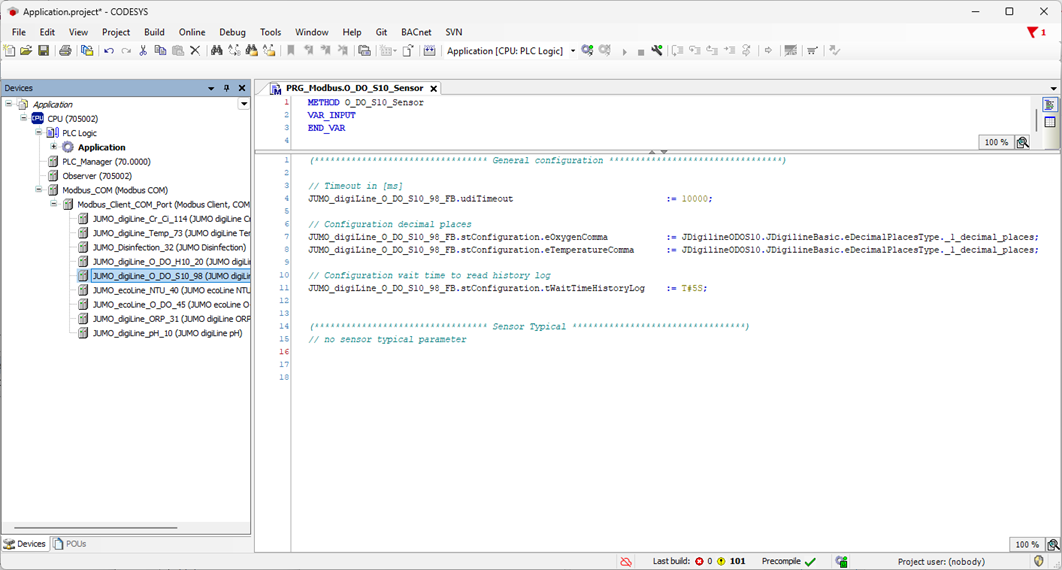This screenshot has width=1062, height=570.
Task: Click the zoom magnifier at editor bottom
Action: coord(1053,544)
